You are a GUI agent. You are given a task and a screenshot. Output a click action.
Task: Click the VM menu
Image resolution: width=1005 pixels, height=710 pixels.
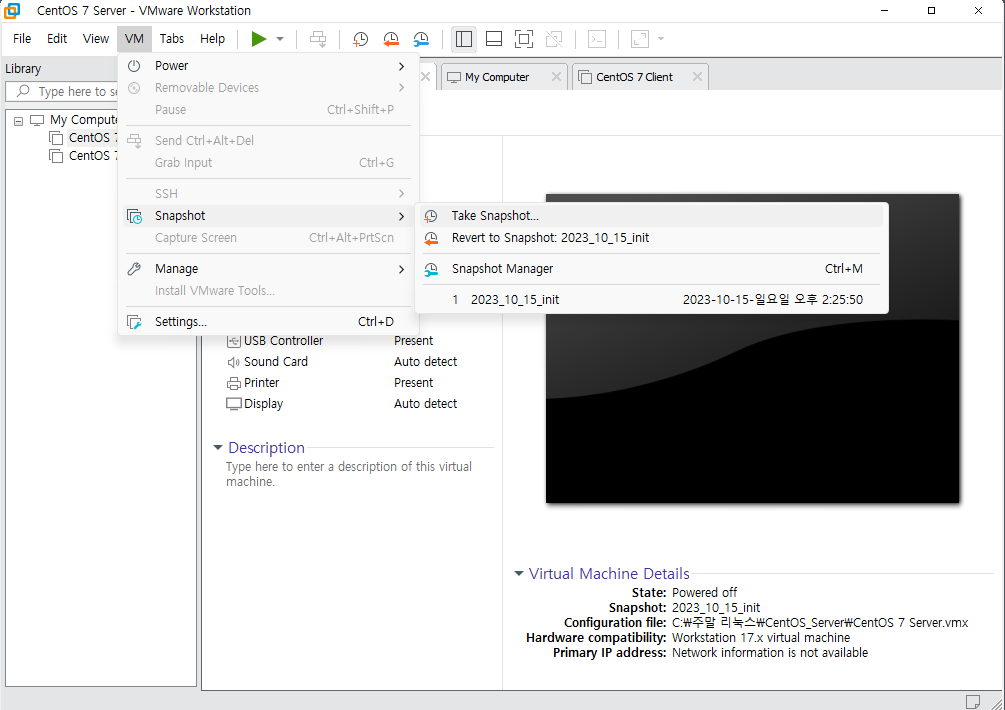point(134,38)
